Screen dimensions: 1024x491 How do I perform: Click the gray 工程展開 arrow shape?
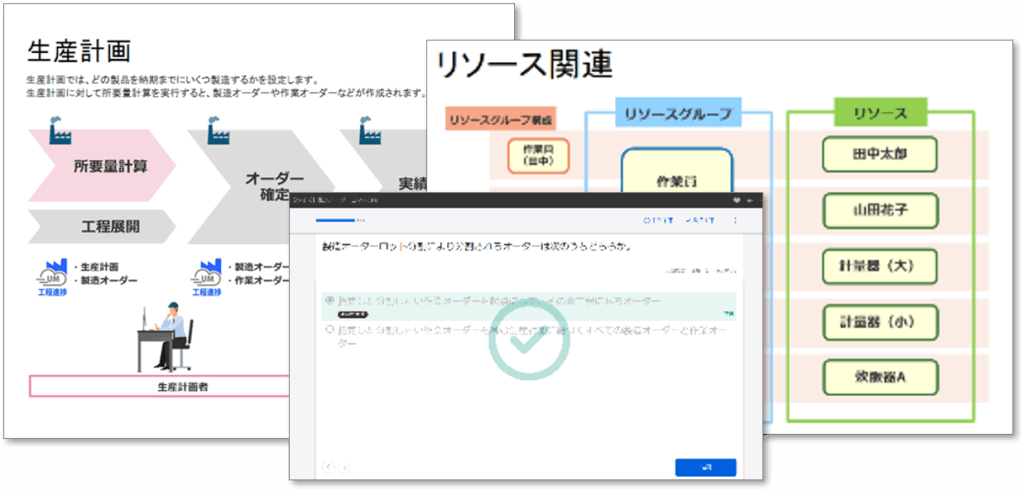coord(102,227)
